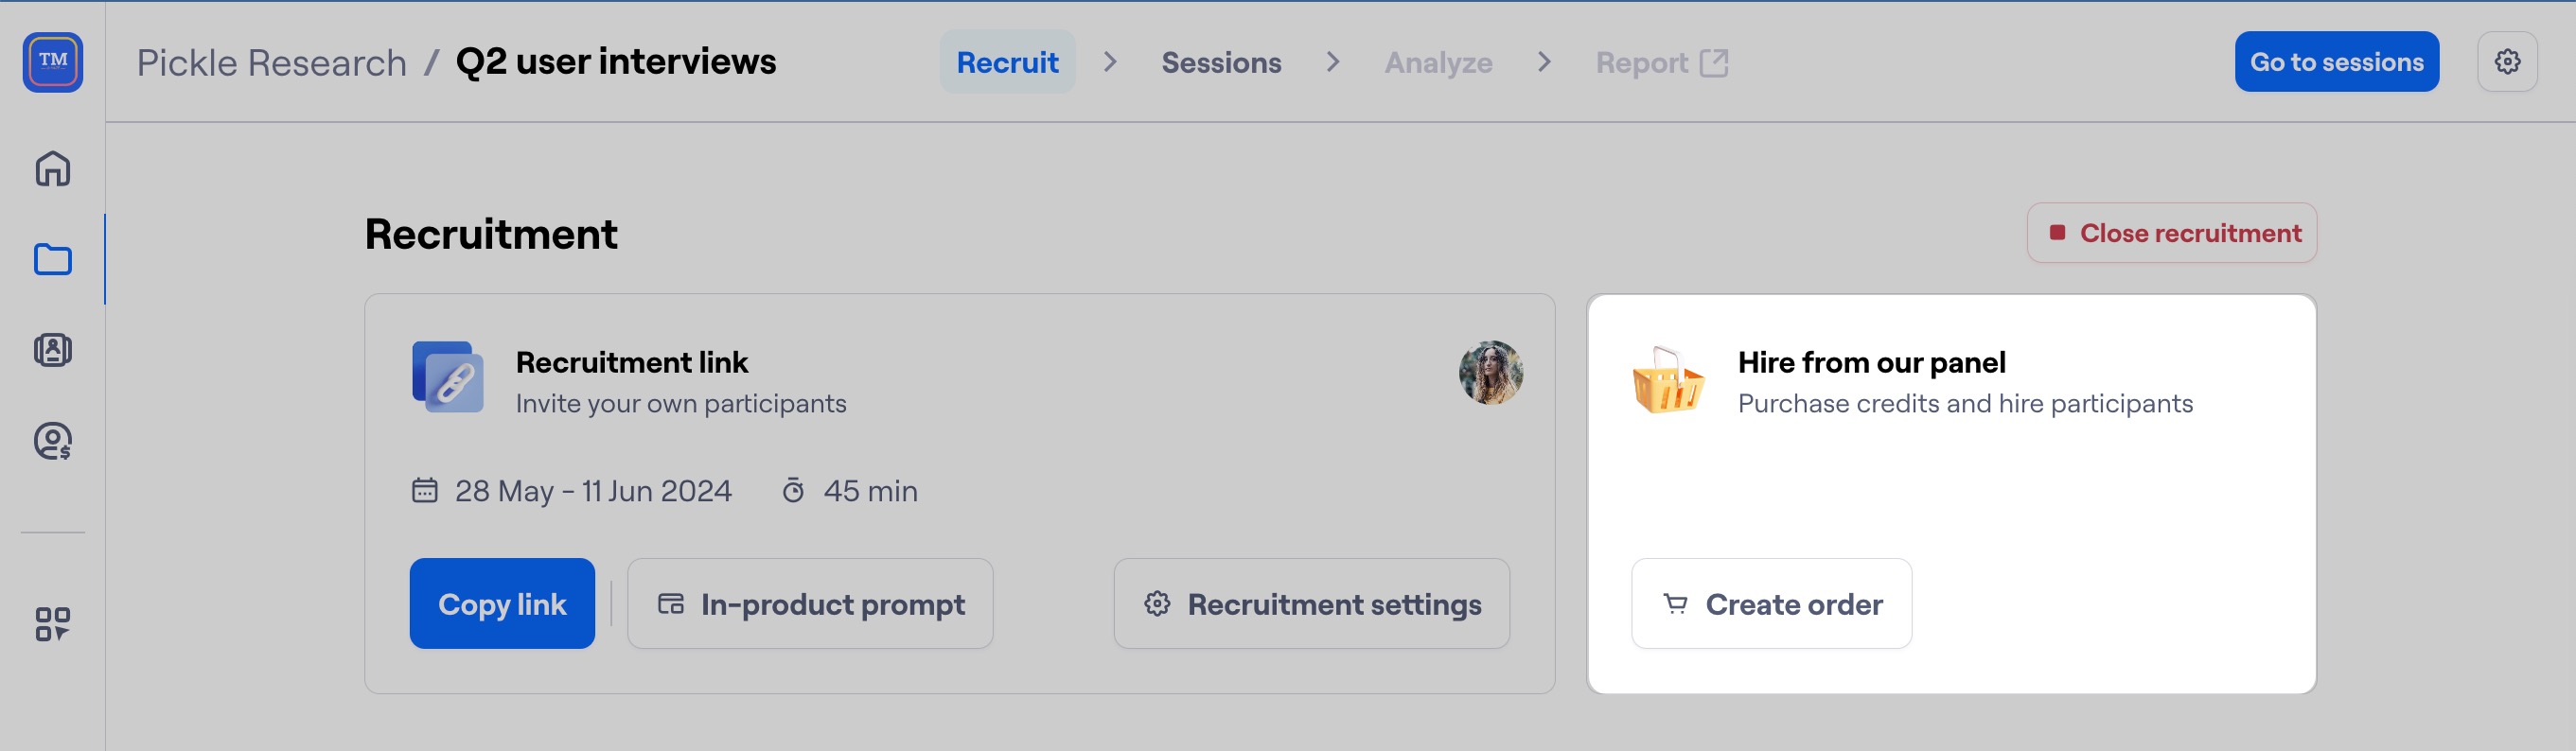This screenshot has width=2576, height=751.
Task: Open the panel credits user icon
Action: coord(53,441)
